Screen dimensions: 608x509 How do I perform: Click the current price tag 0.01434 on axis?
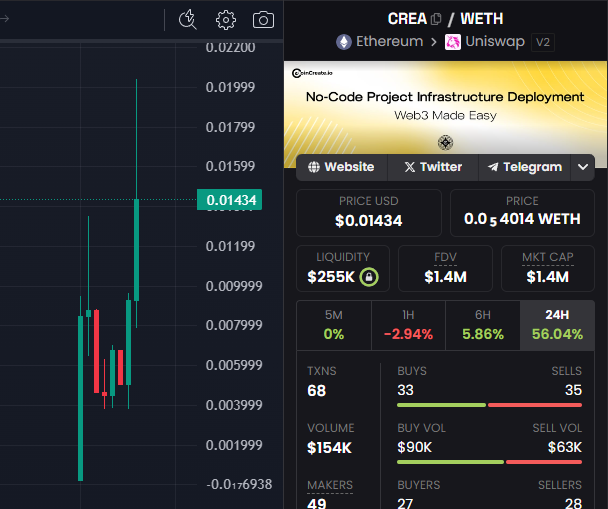click(x=230, y=200)
